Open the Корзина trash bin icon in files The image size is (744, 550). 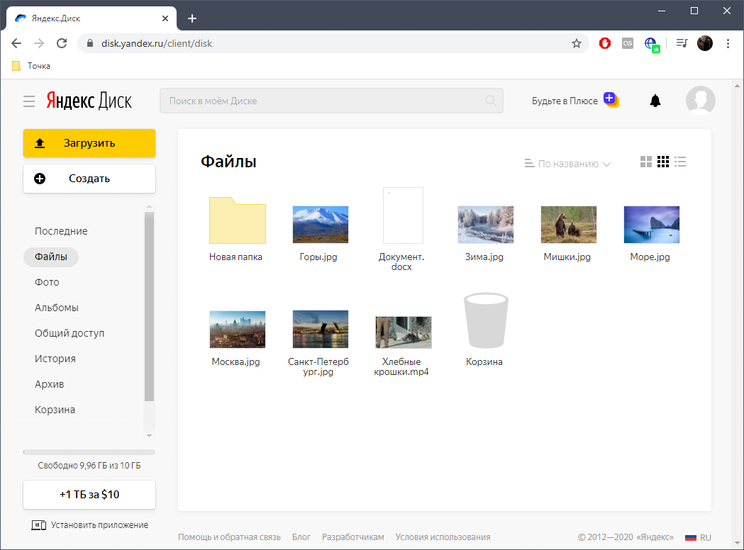[485, 322]
